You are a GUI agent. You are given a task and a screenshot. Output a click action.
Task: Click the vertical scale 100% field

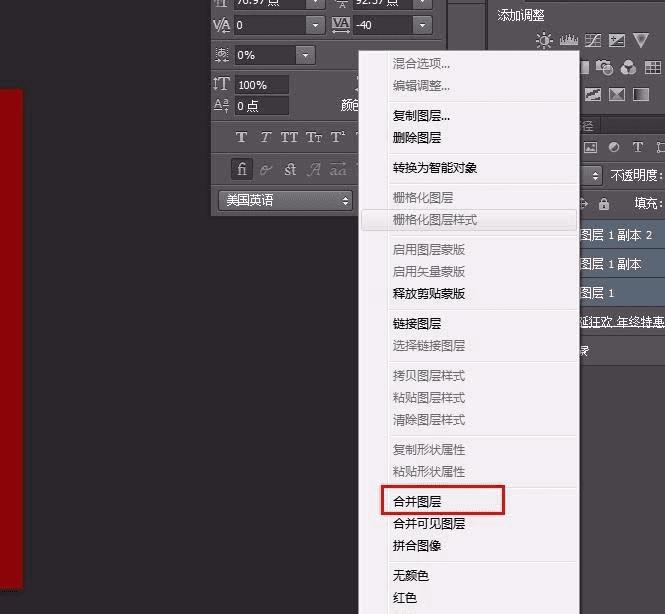(x=262, y=85)
